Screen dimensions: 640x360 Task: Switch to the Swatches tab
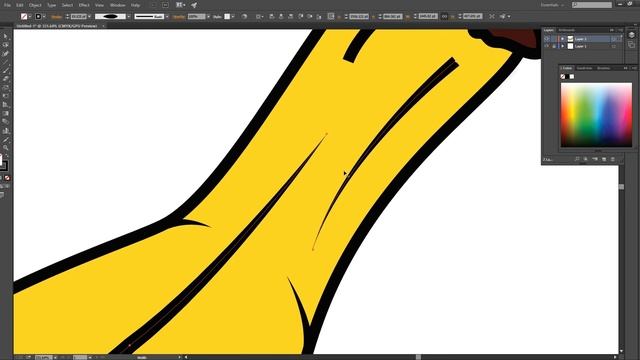pos(584,68)
